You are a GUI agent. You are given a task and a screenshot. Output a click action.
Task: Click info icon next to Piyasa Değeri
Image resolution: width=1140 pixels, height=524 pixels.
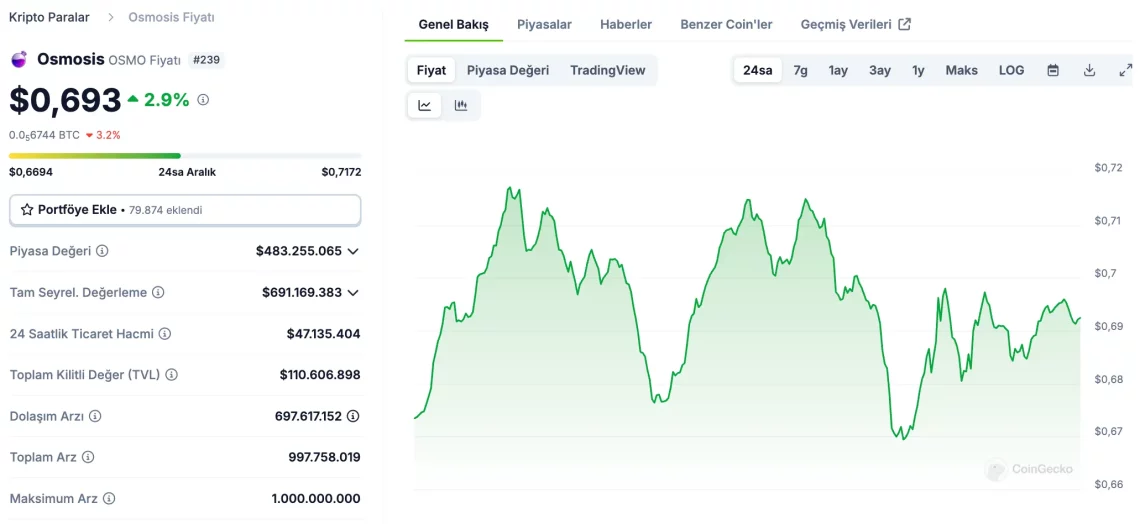click(x=102, y=251)
